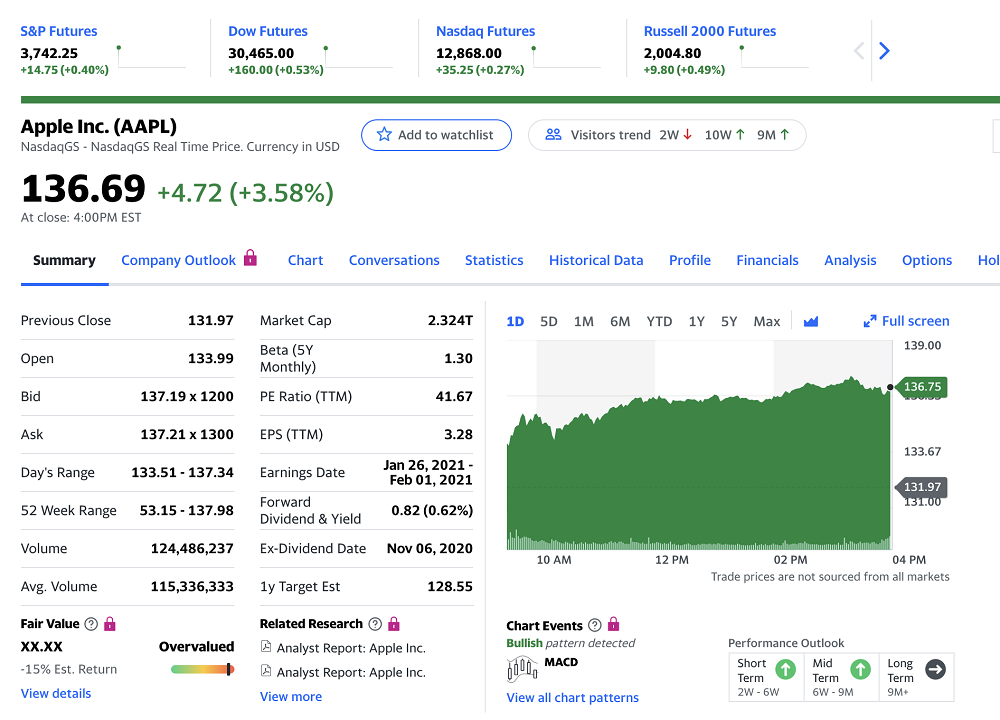Open the chart type area icon
The width and height of the screenshot is (1000, 720).
811,321
